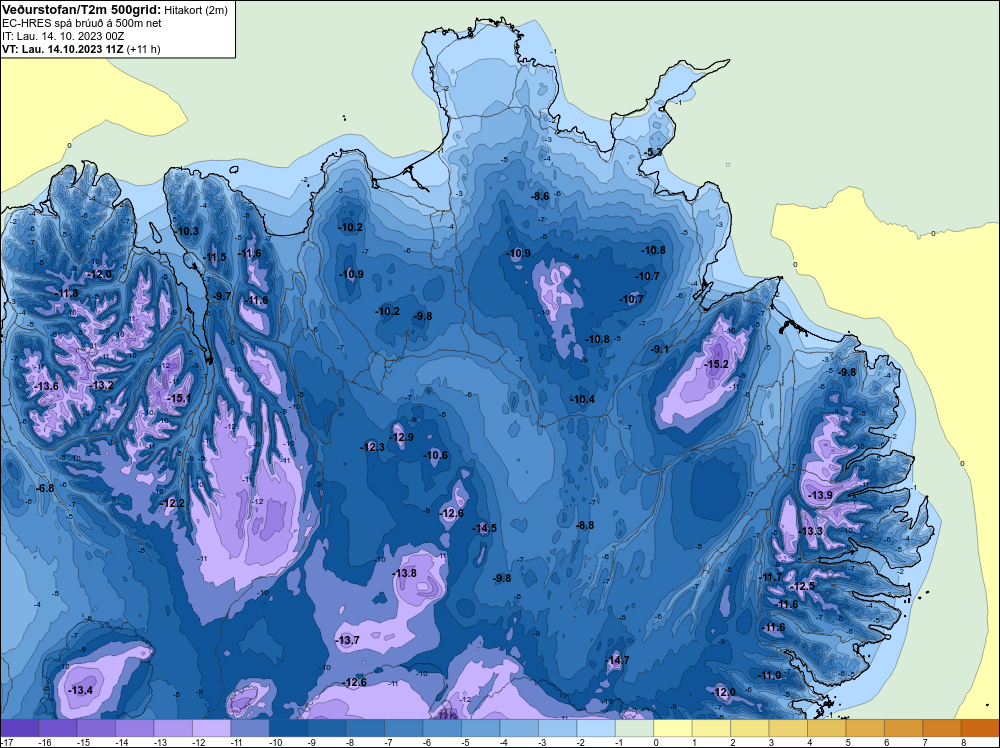1000x748 pixels.
Task: Click the -10.3 temperature value
Action: click(x=187, y=231)
